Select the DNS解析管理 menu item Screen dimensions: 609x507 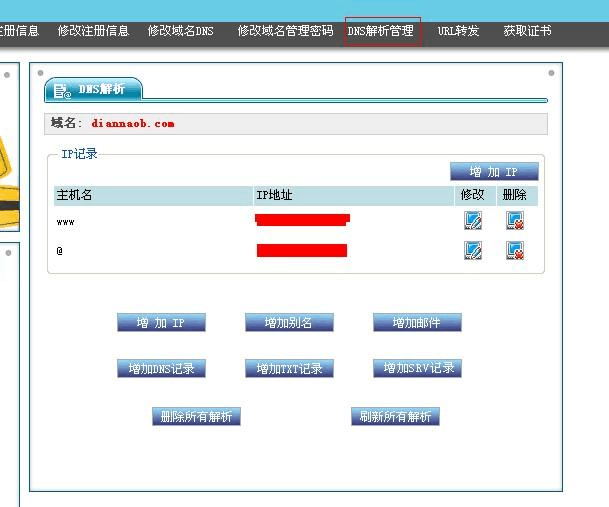tap(381, 31)
